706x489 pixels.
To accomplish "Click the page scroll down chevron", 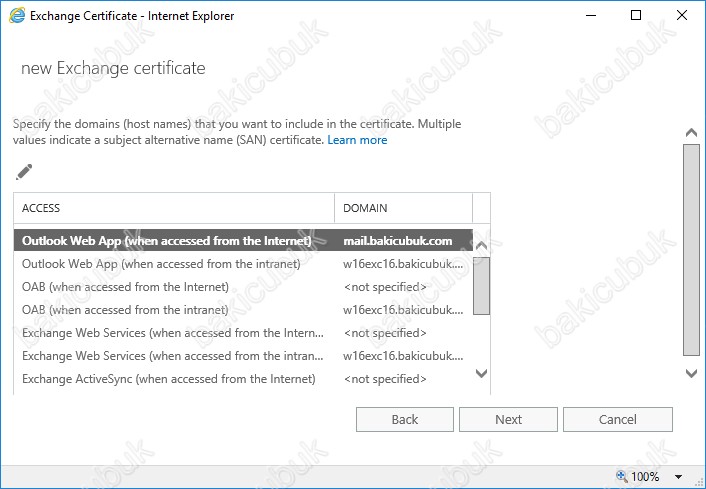I will click(691, 373).
